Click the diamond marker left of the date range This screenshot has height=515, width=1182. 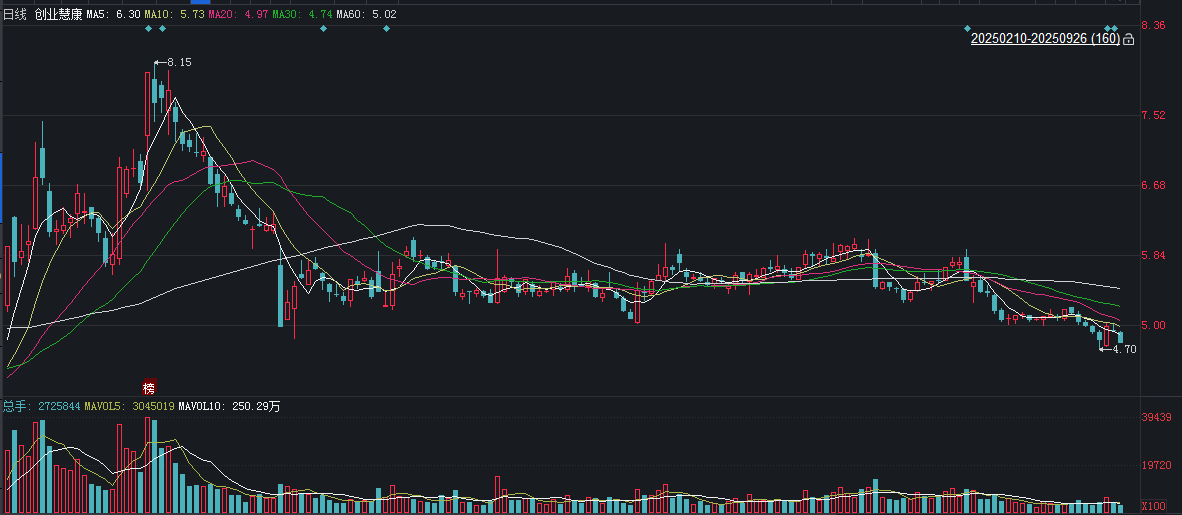point(967,29)
